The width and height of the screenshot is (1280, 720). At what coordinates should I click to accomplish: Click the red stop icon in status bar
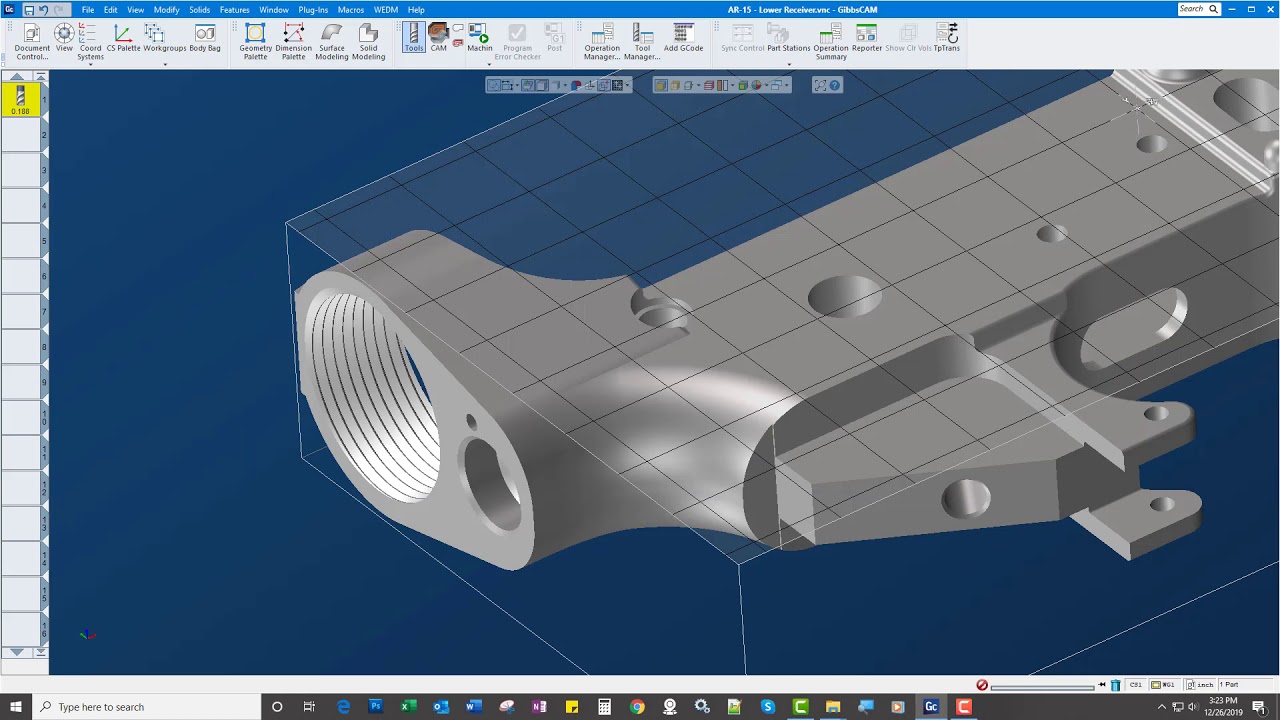[982, 685]
